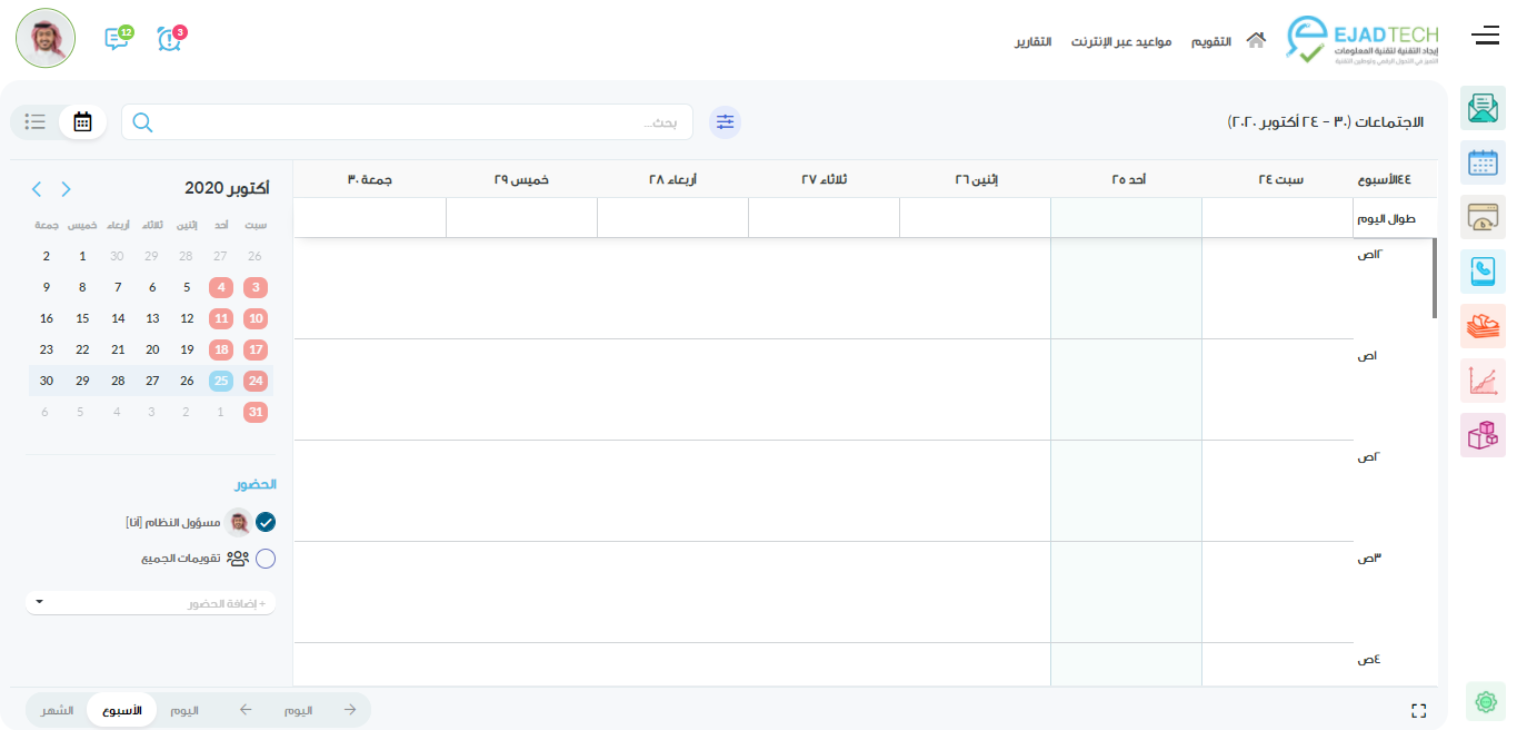Open the line chart sidebar icon
The image size is (1517, 730).
(x=1482, y=380)
